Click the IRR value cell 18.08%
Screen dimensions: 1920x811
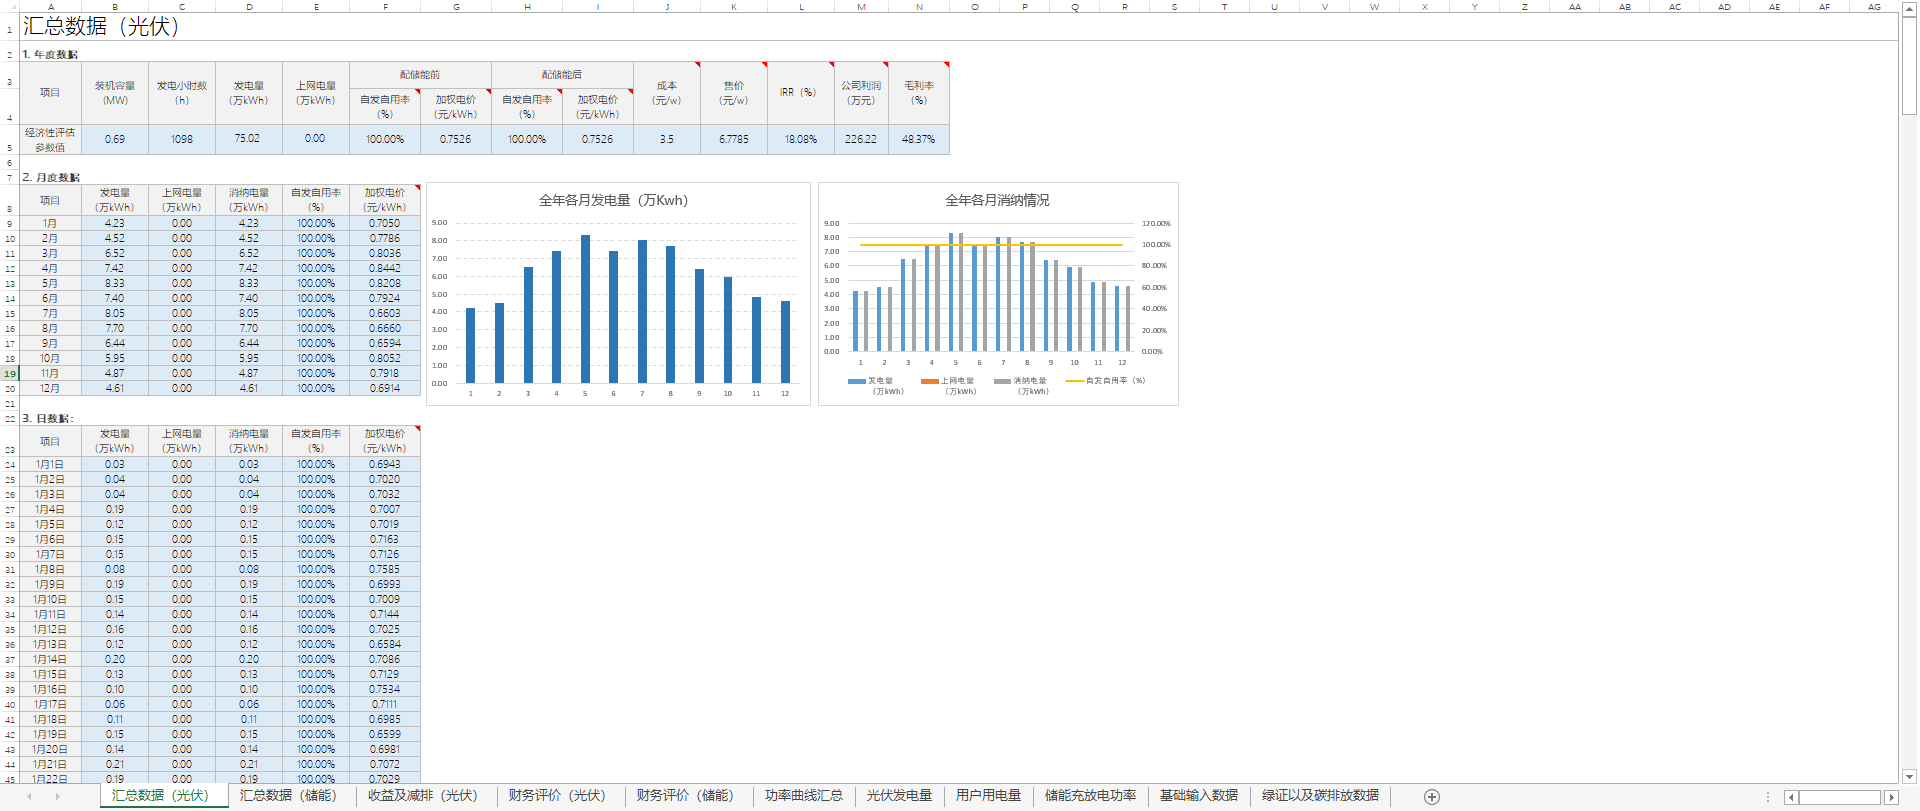(x=800, y=139)
